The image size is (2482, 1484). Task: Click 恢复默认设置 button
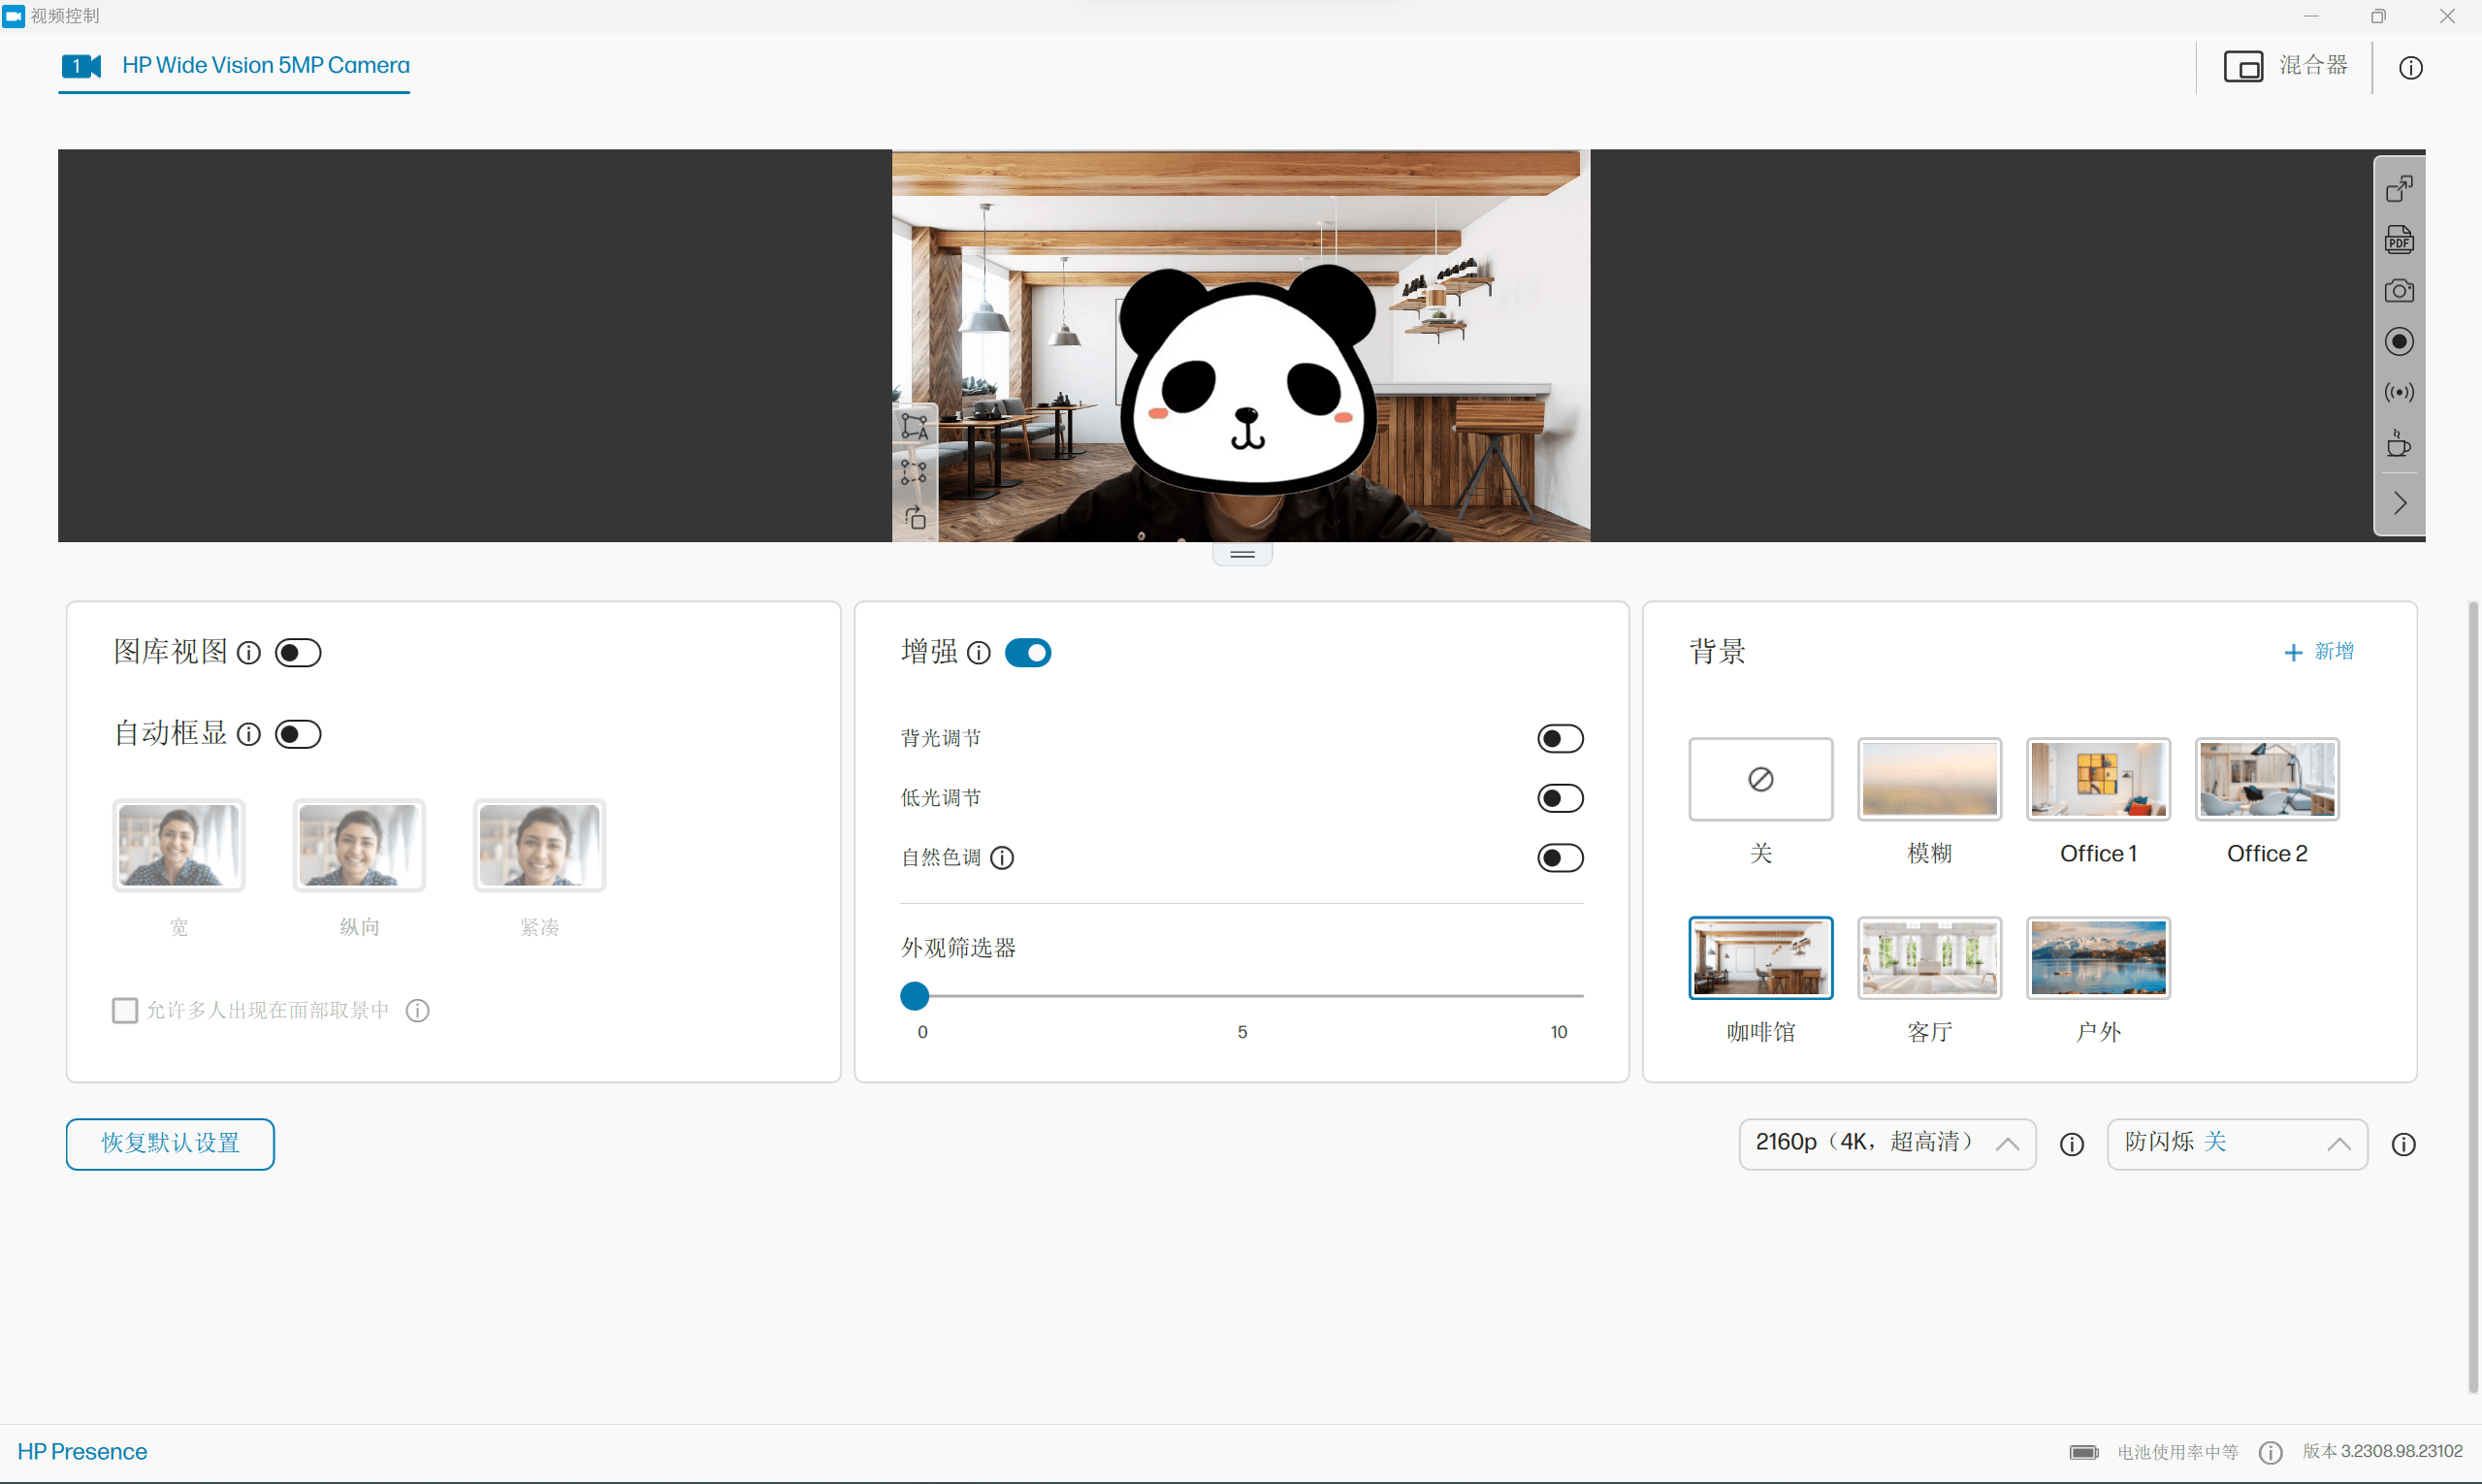170,1144
